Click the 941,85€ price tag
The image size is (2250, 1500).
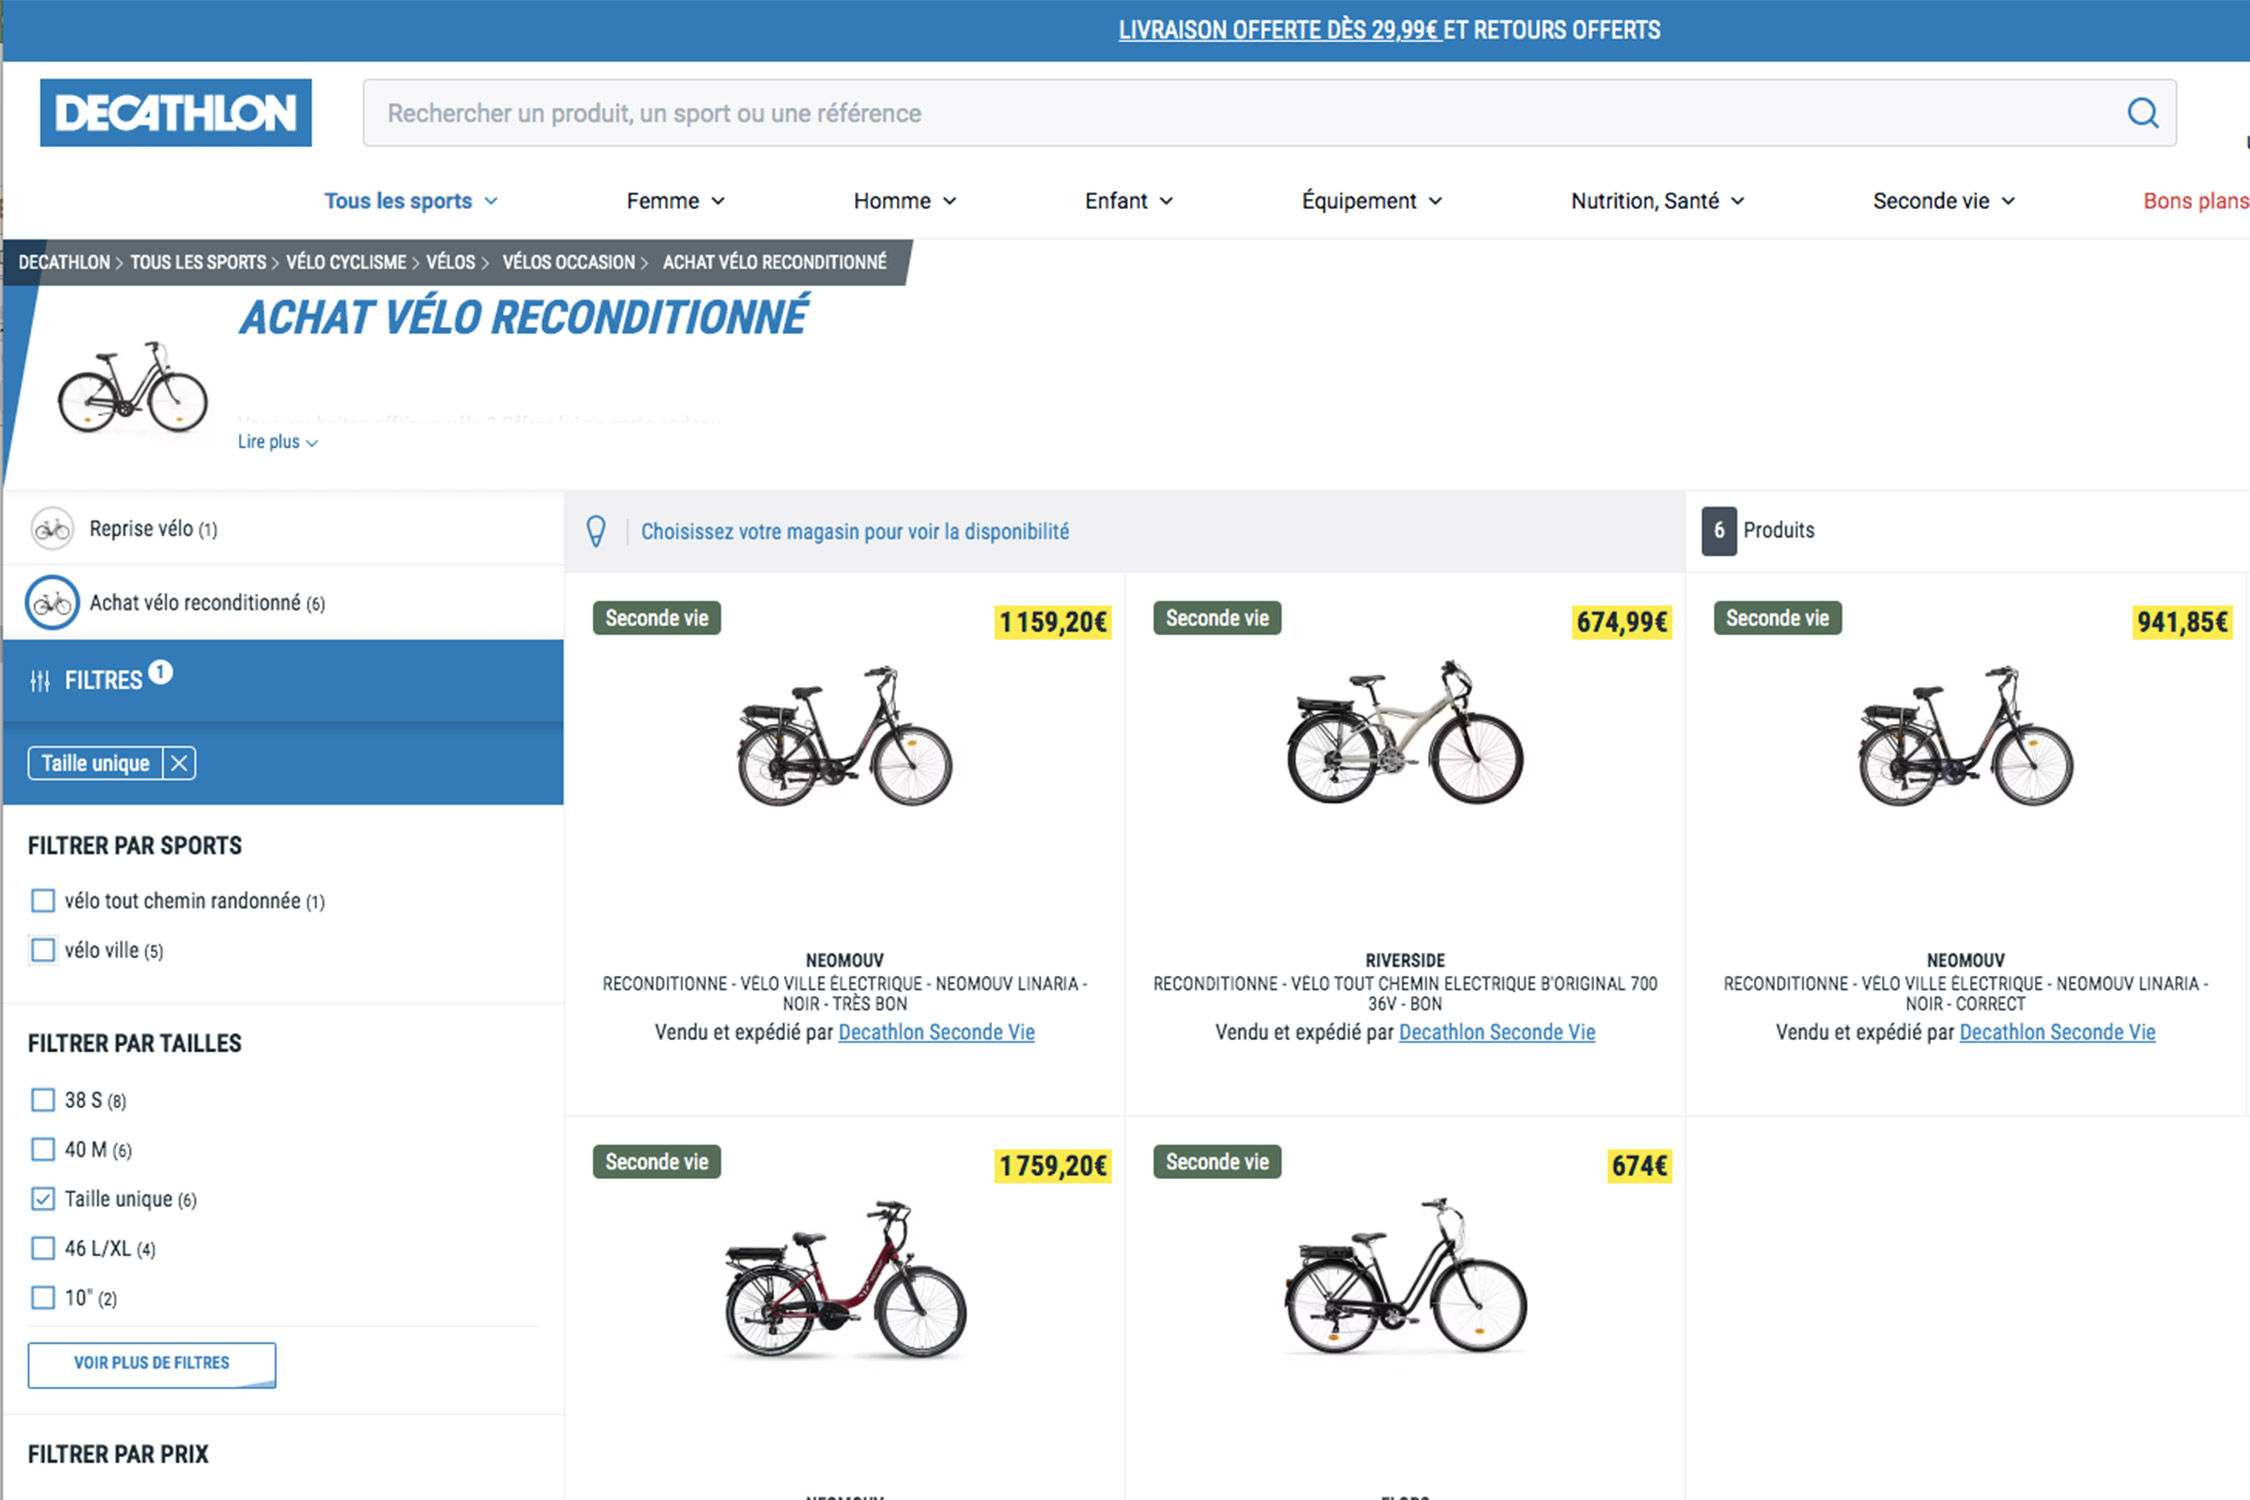[x=2183, y=622]
